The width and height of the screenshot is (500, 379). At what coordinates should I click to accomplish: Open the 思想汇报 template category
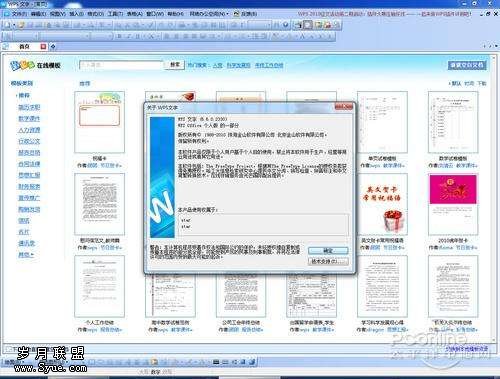pos(29,175)
